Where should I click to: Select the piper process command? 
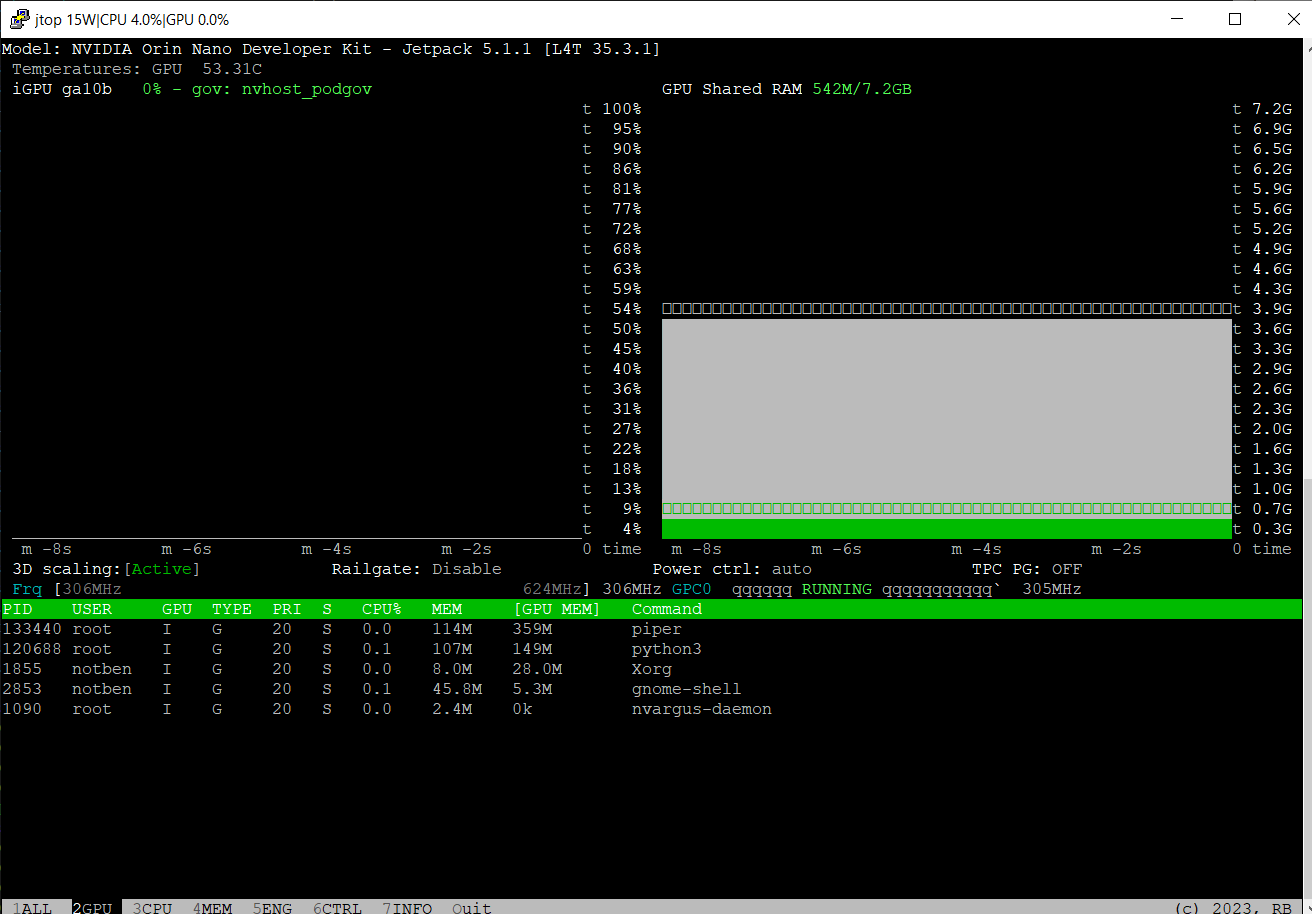pos(657,629)
